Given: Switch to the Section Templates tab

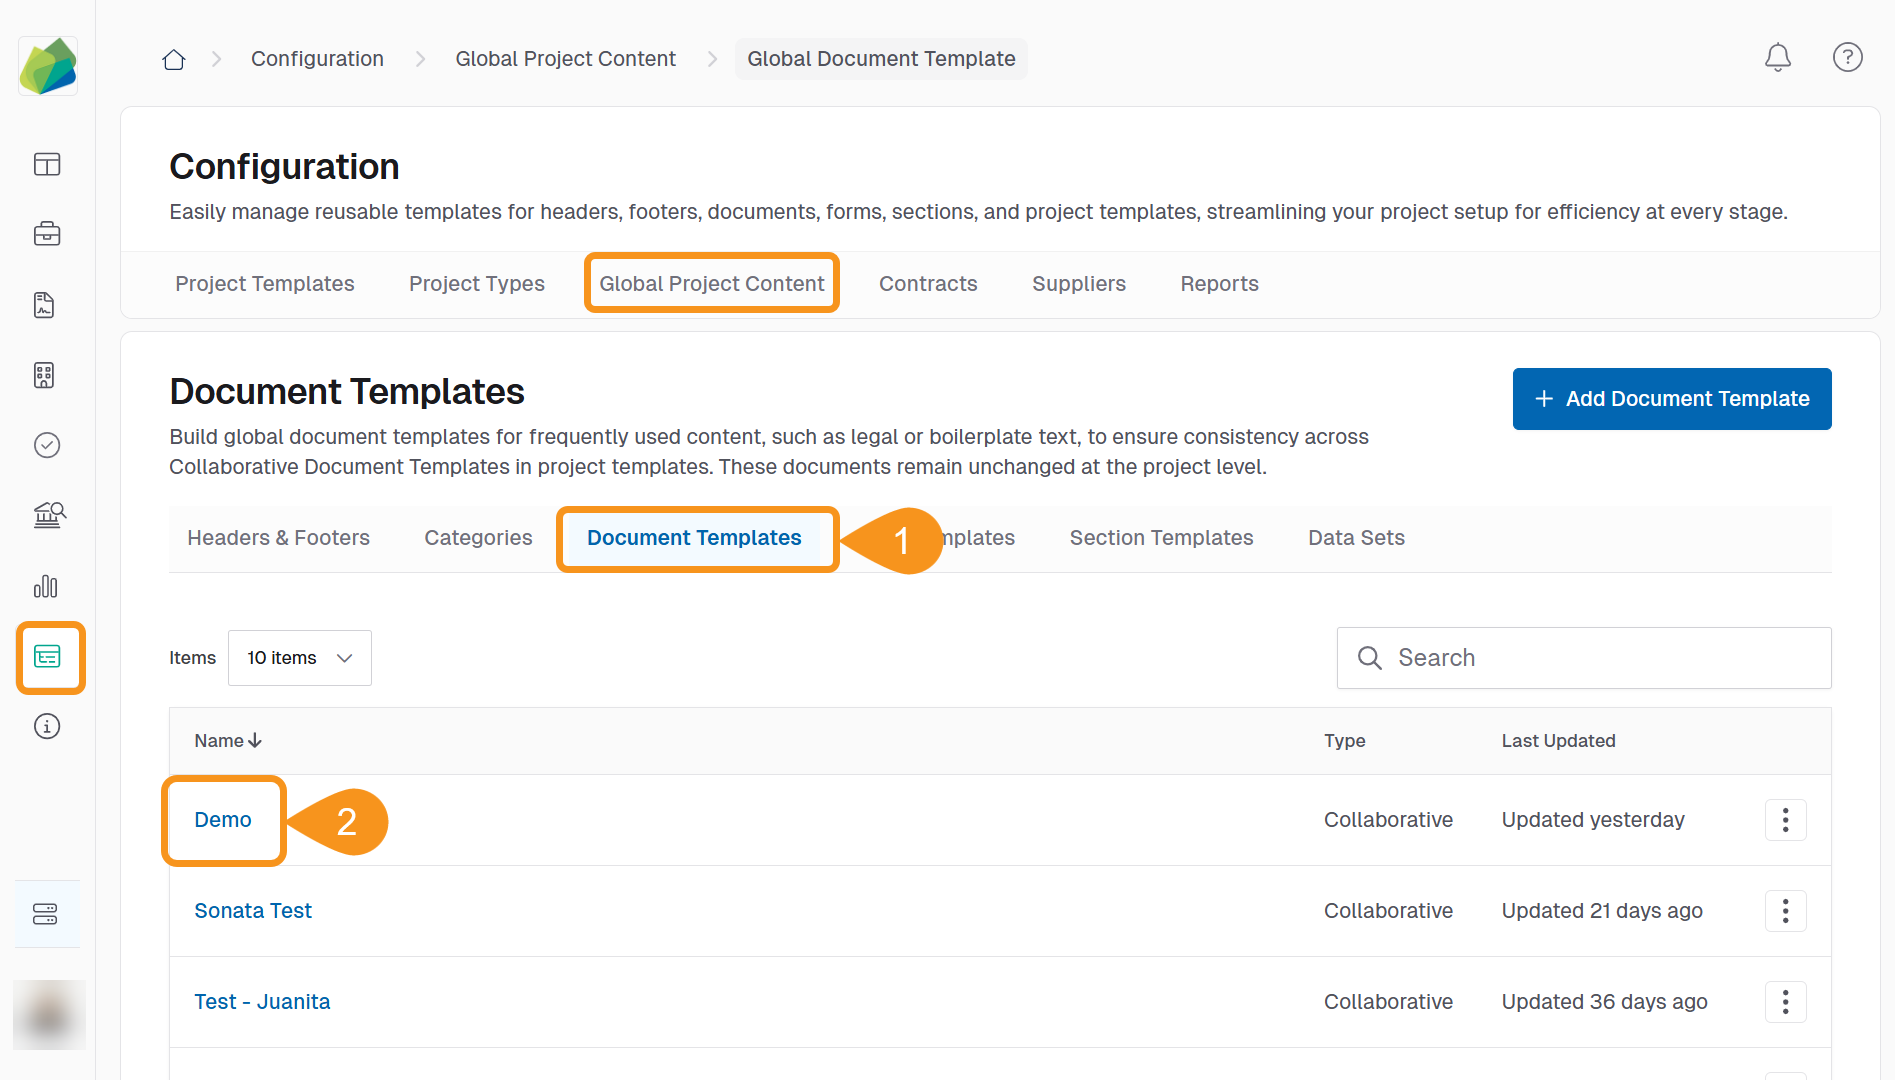Looking at the screenshot, I should pyautogui.click(x=1161, y=538).
